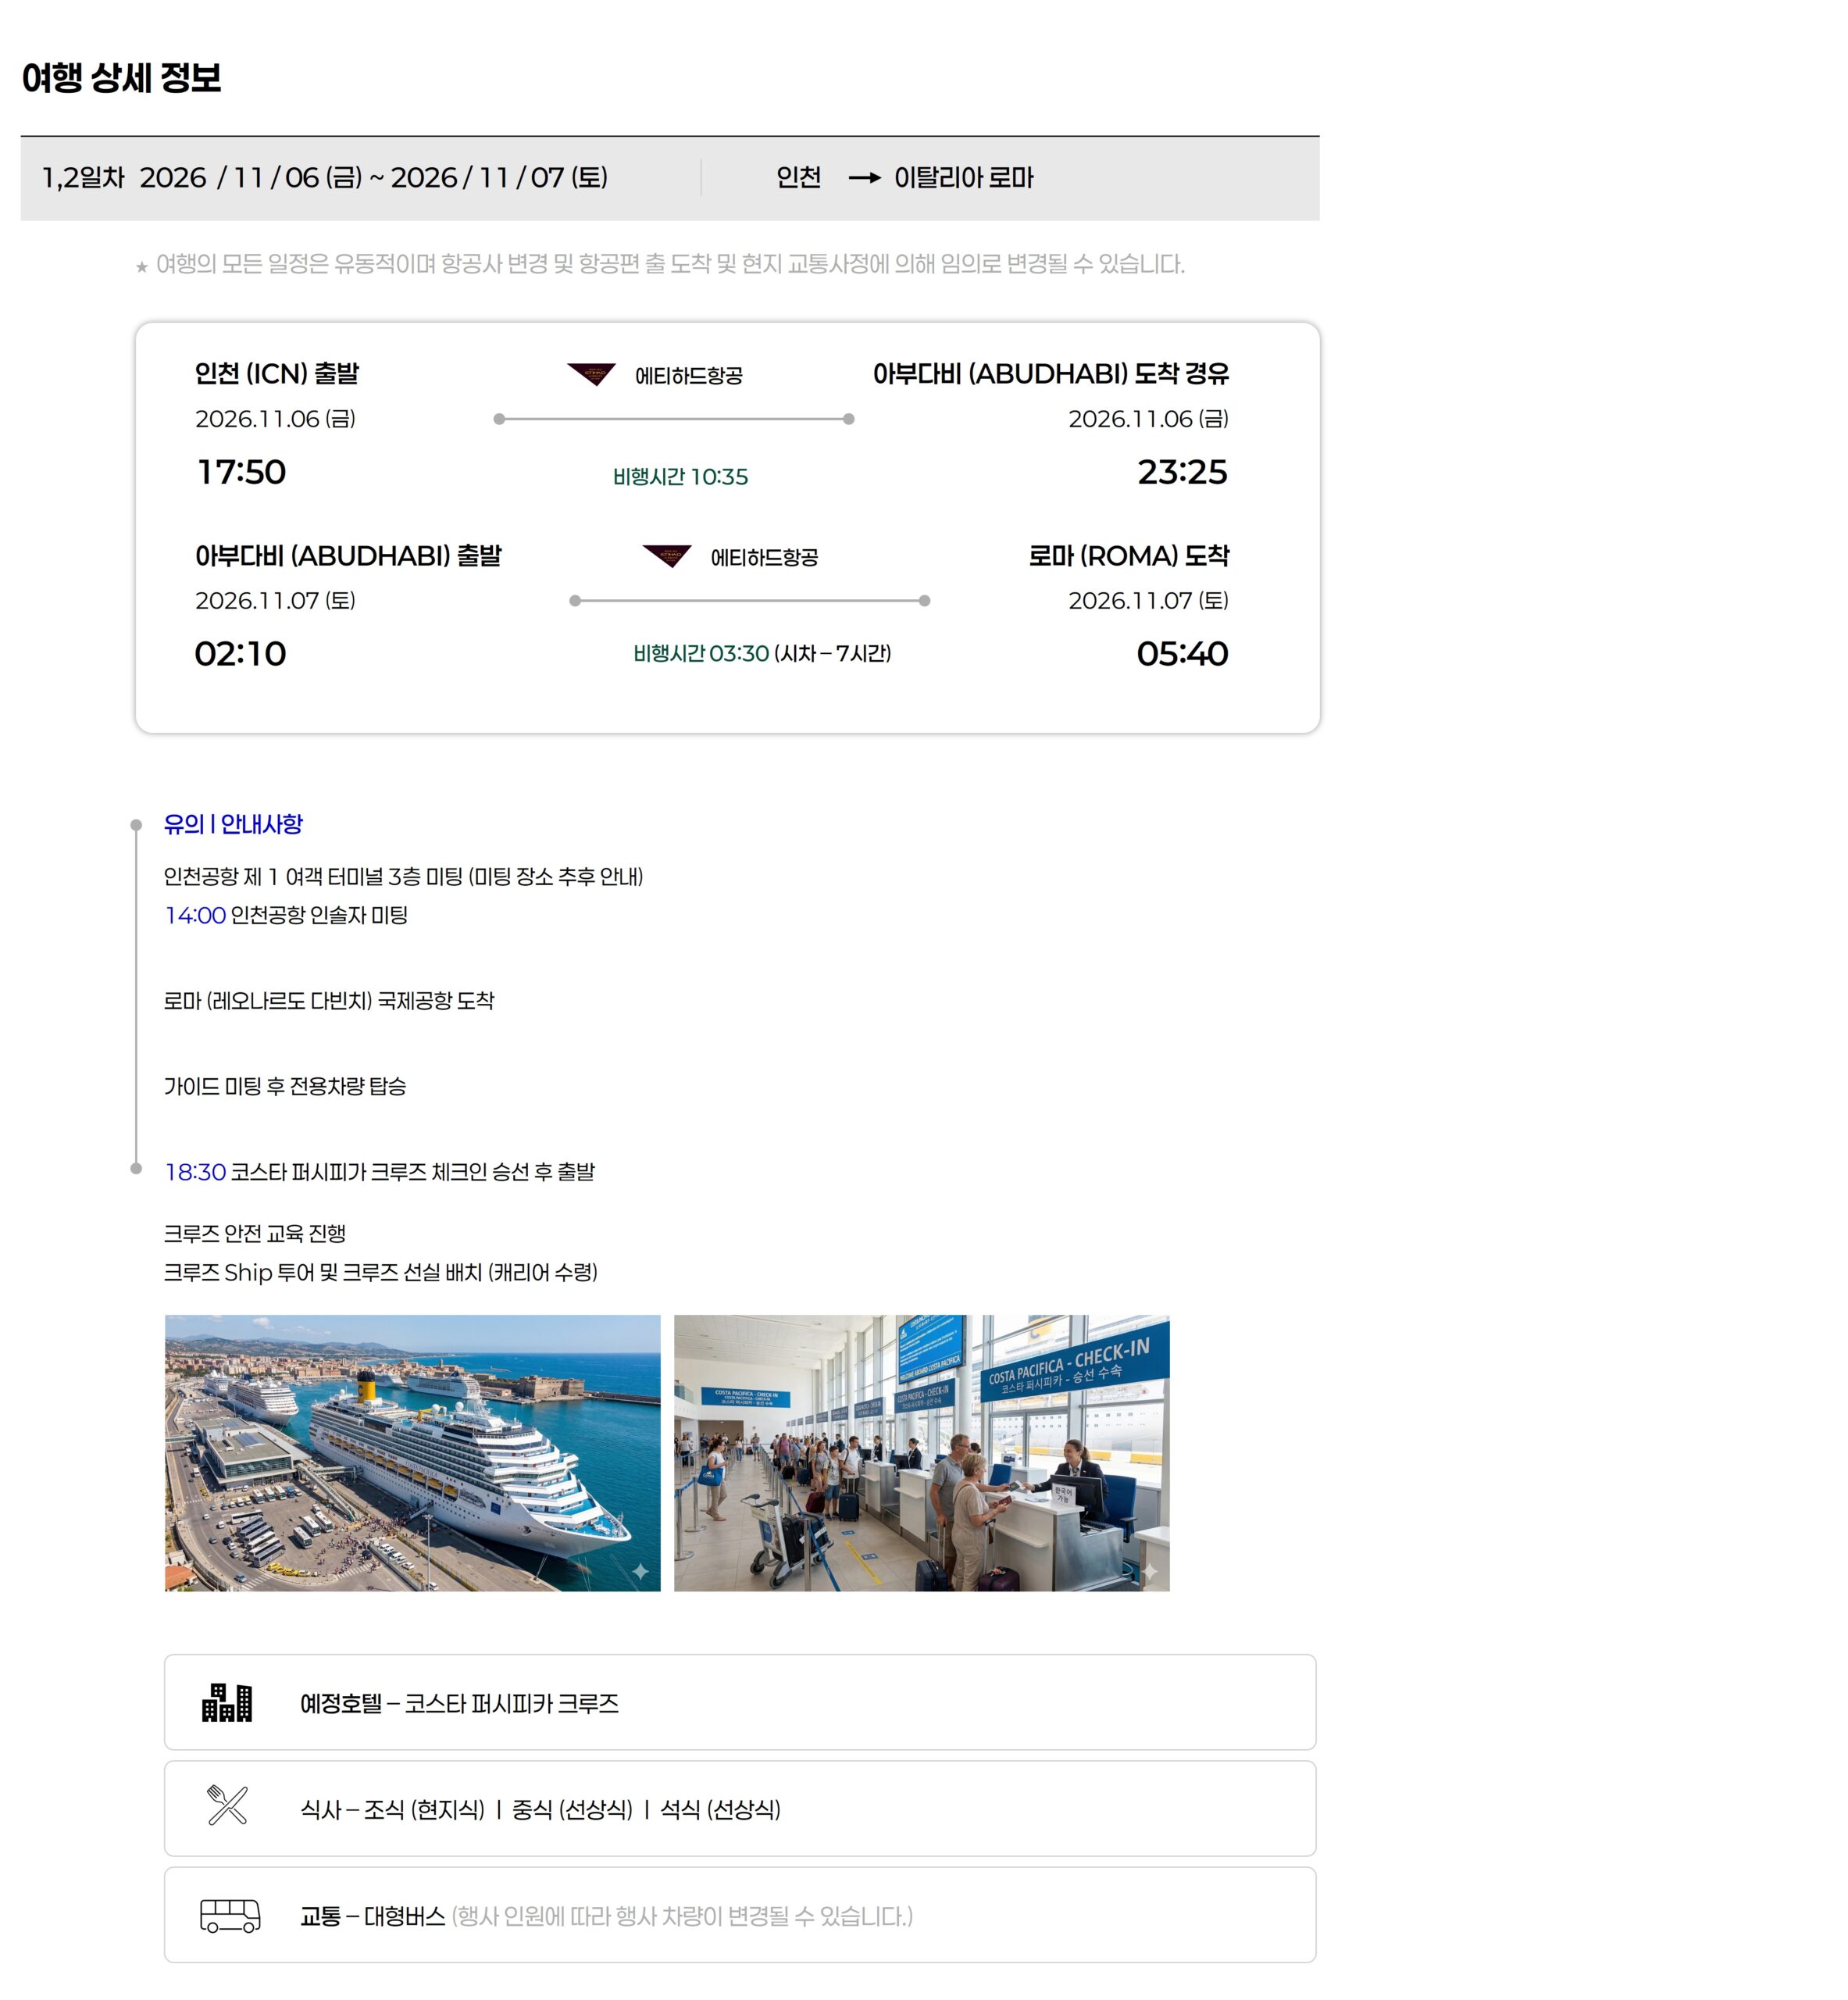
Task: Select the 교통 대형버스 transport row
Action: pyautogui.click(x=739, y=1915)
